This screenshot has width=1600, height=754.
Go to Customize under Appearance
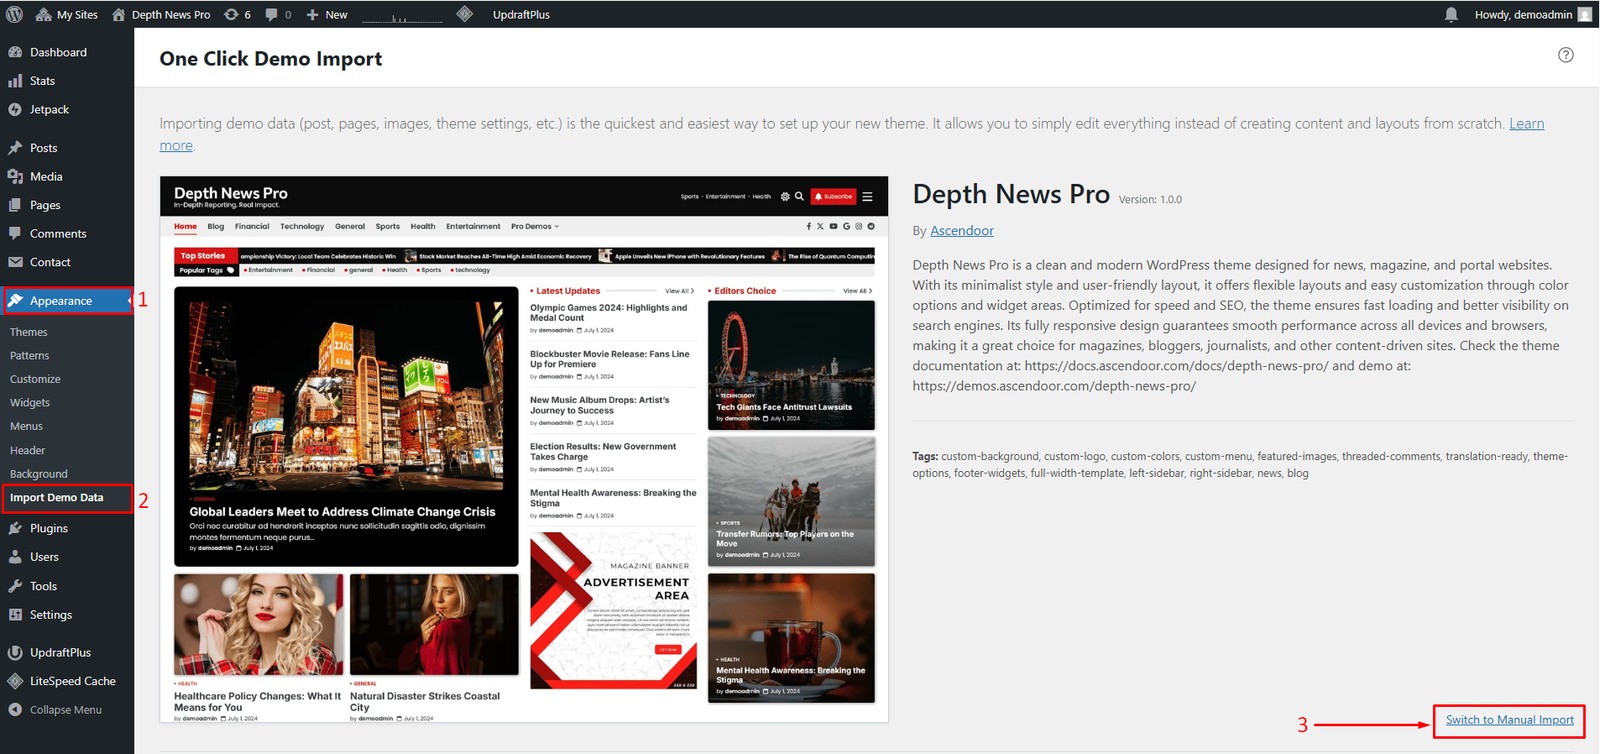pyautogui.click(x=35, y=379)
